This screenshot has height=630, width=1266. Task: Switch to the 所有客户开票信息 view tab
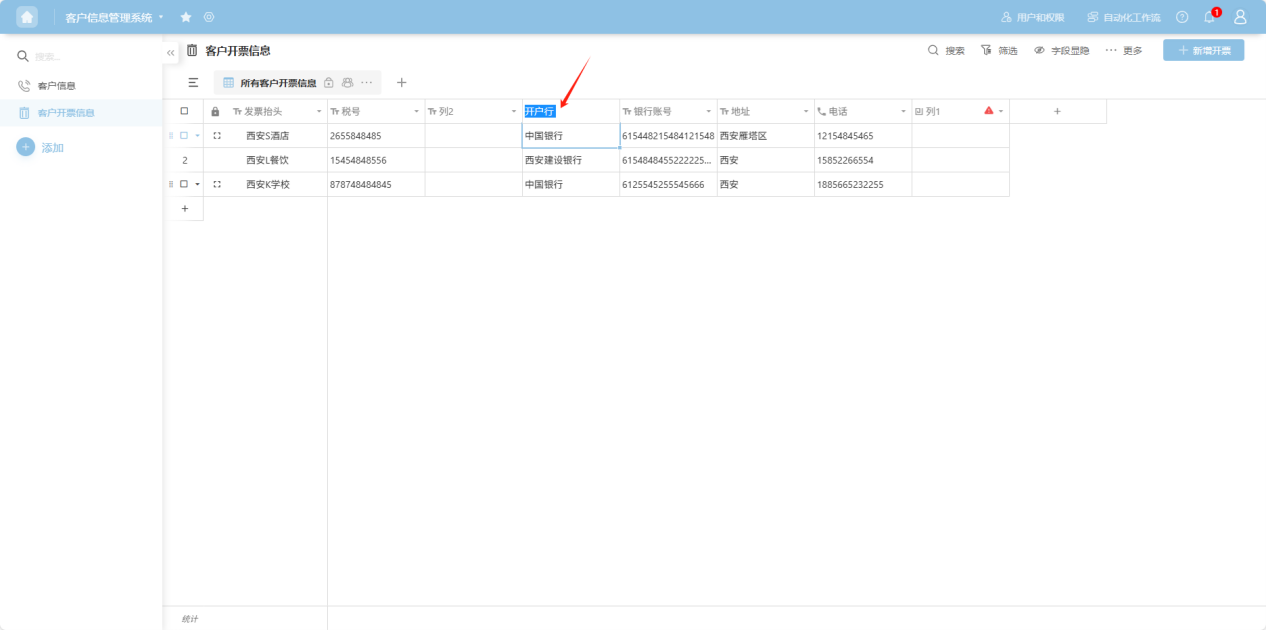click(277, 83)
